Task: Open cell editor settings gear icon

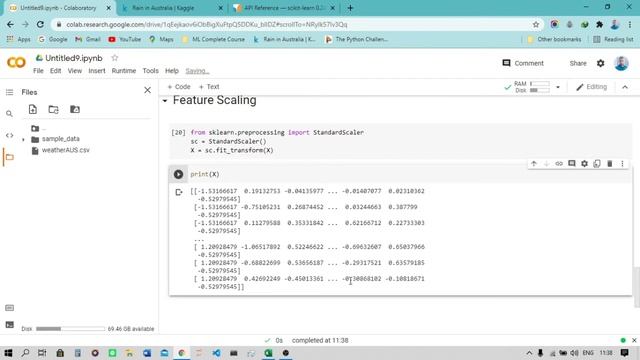Action: click(584, 164)
